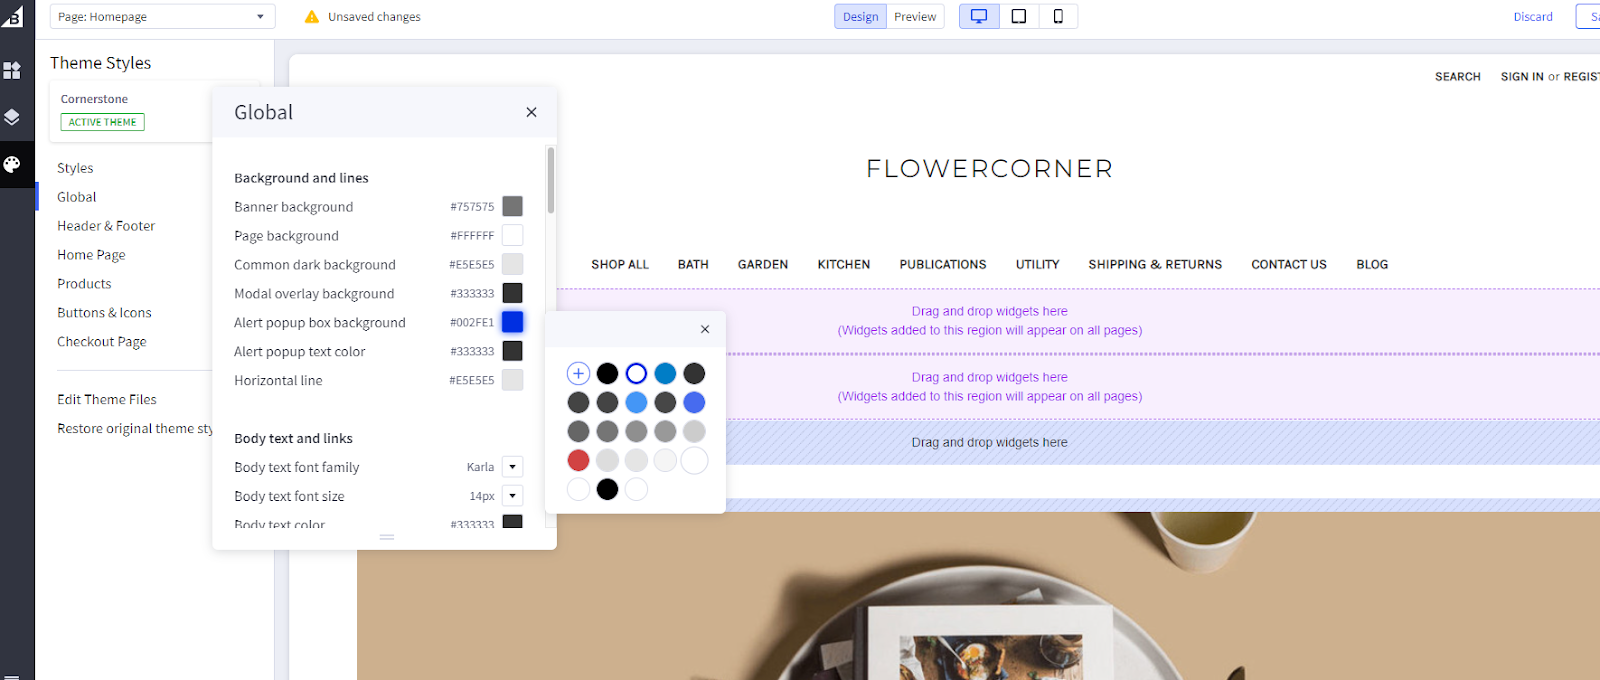Image resolution: width=1600 pixels, height=680 pixels.
Task: Open the Products section
Action: click(x=84, y=284)
